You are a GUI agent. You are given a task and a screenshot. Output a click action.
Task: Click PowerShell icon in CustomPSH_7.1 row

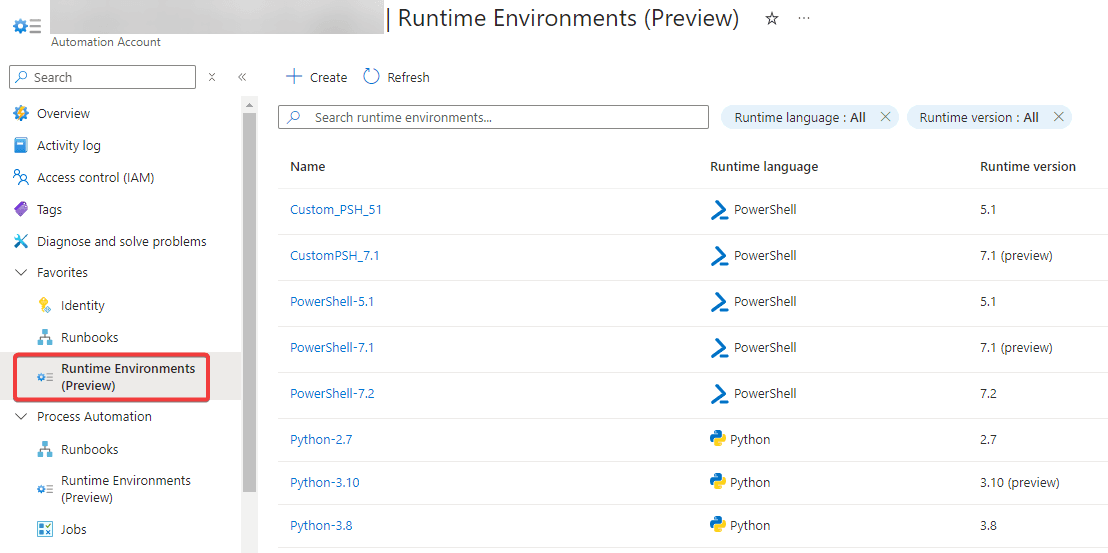(x=719, y=256)
